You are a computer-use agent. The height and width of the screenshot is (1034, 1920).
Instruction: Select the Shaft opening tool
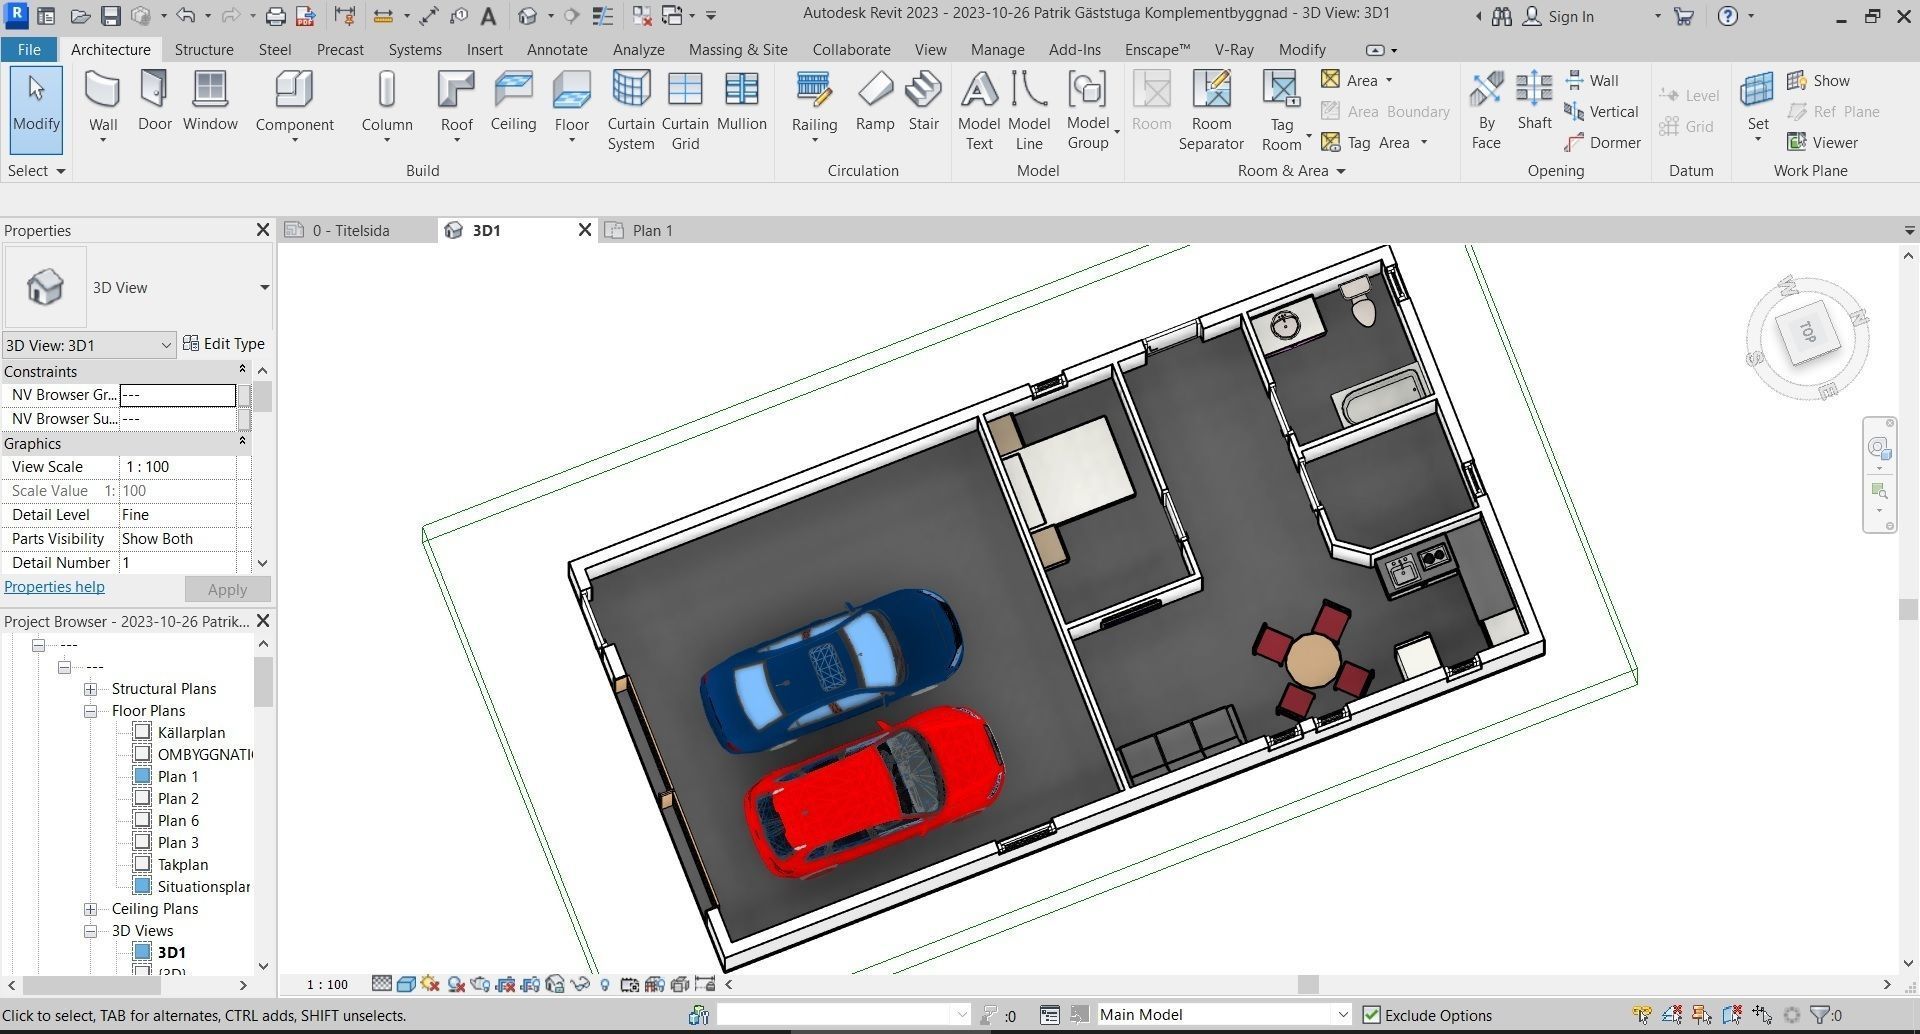[x=1534, y=102]
